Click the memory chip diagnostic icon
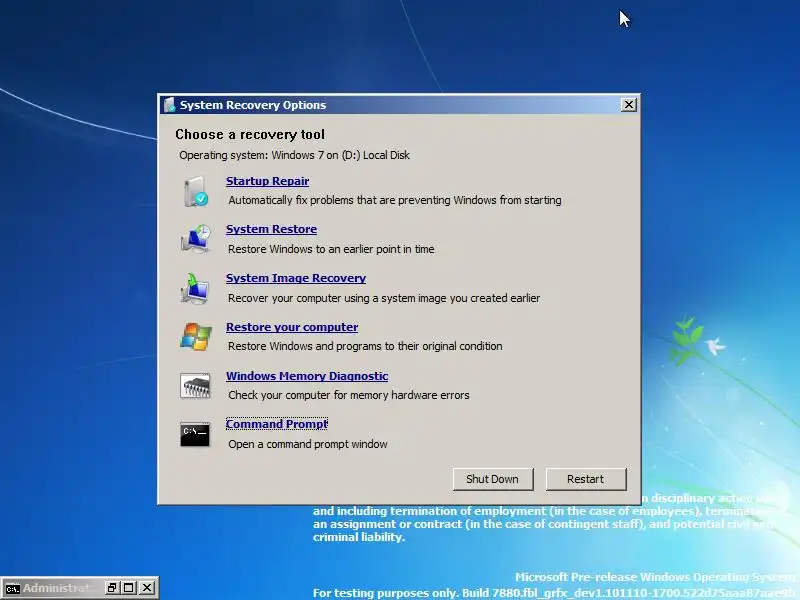This screenshot has width=800, height=600. coord(195,385)
